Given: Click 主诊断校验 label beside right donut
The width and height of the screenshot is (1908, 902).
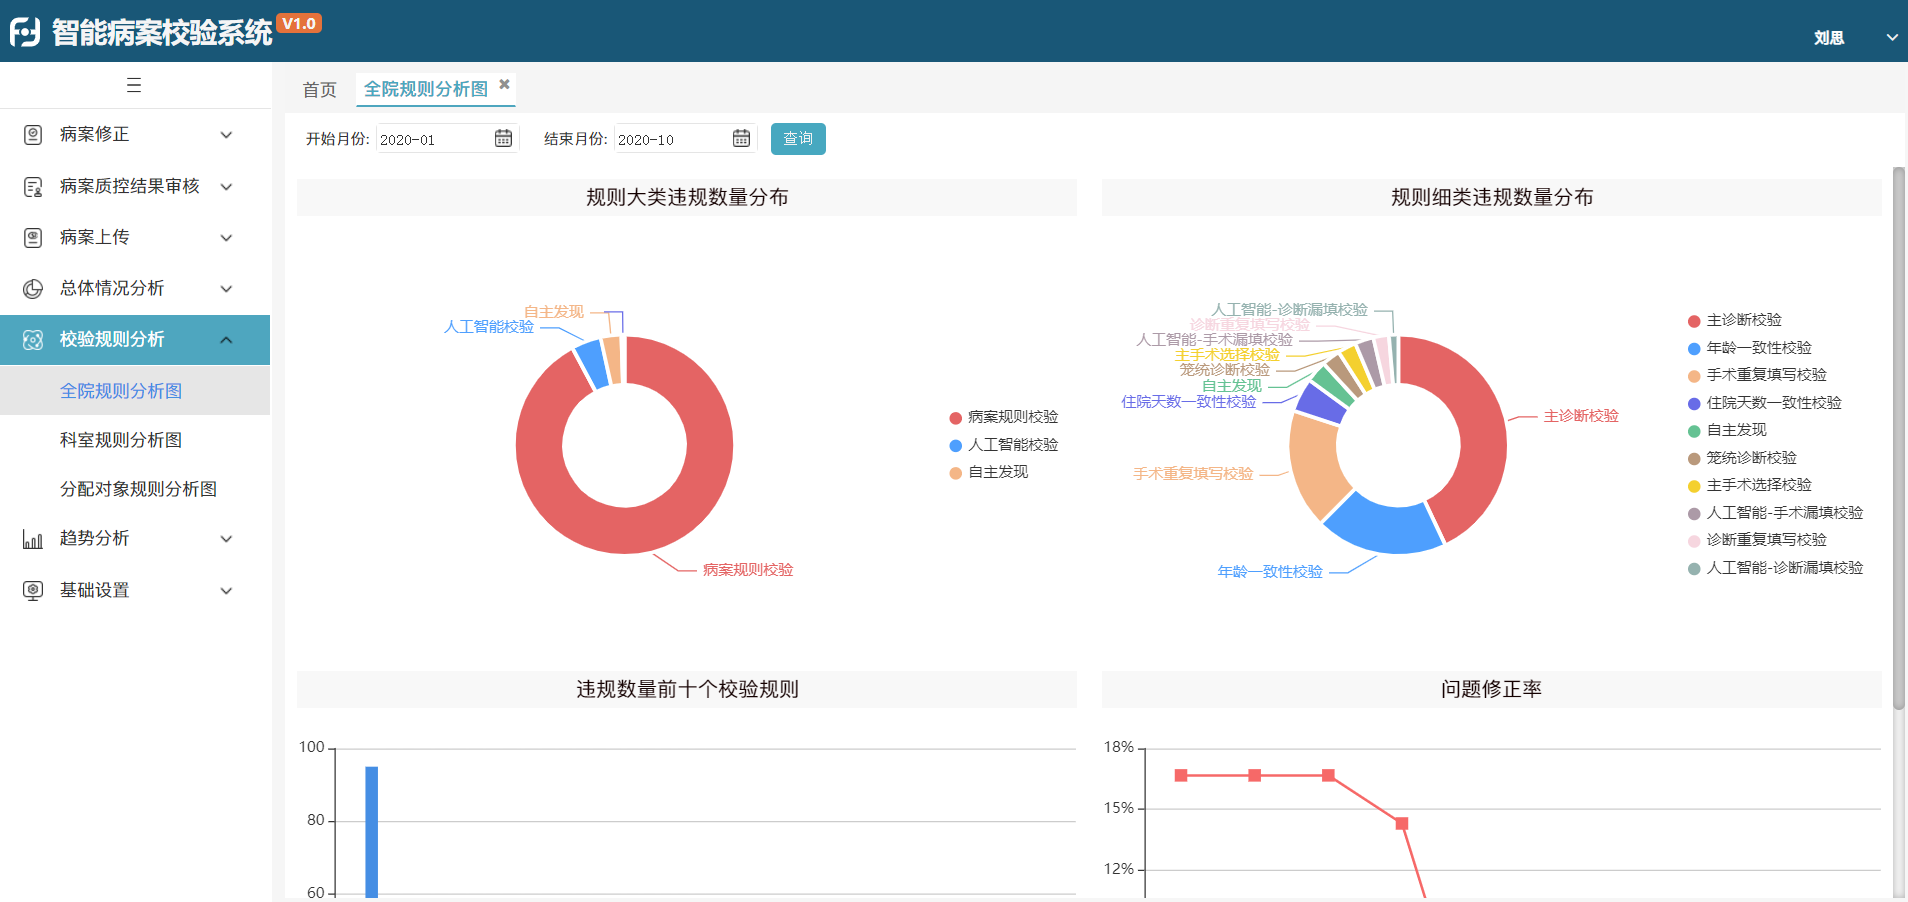Looking at the screenshot, I should click(x=1581, y=416).
